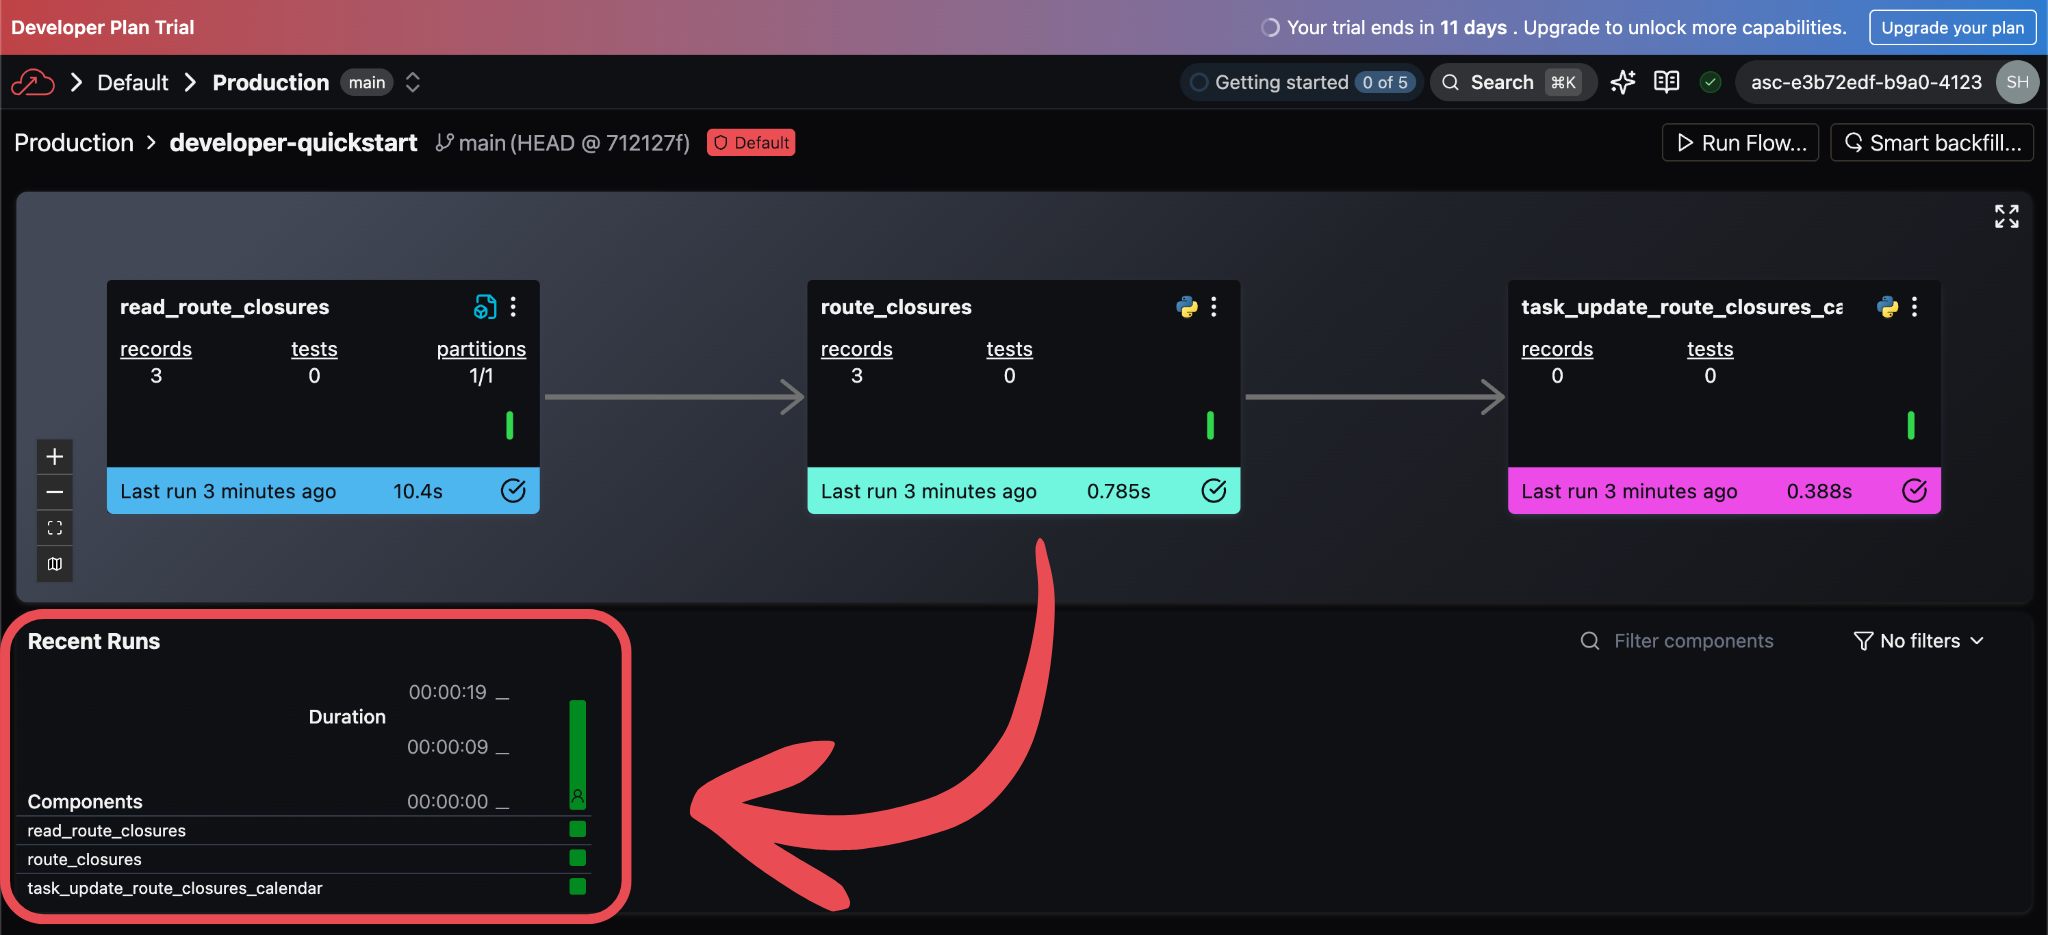Screen dimensions: 2048x935
Task: Zoom out on the flow graph
Action: pyautogui.click(x=55, y=492)
